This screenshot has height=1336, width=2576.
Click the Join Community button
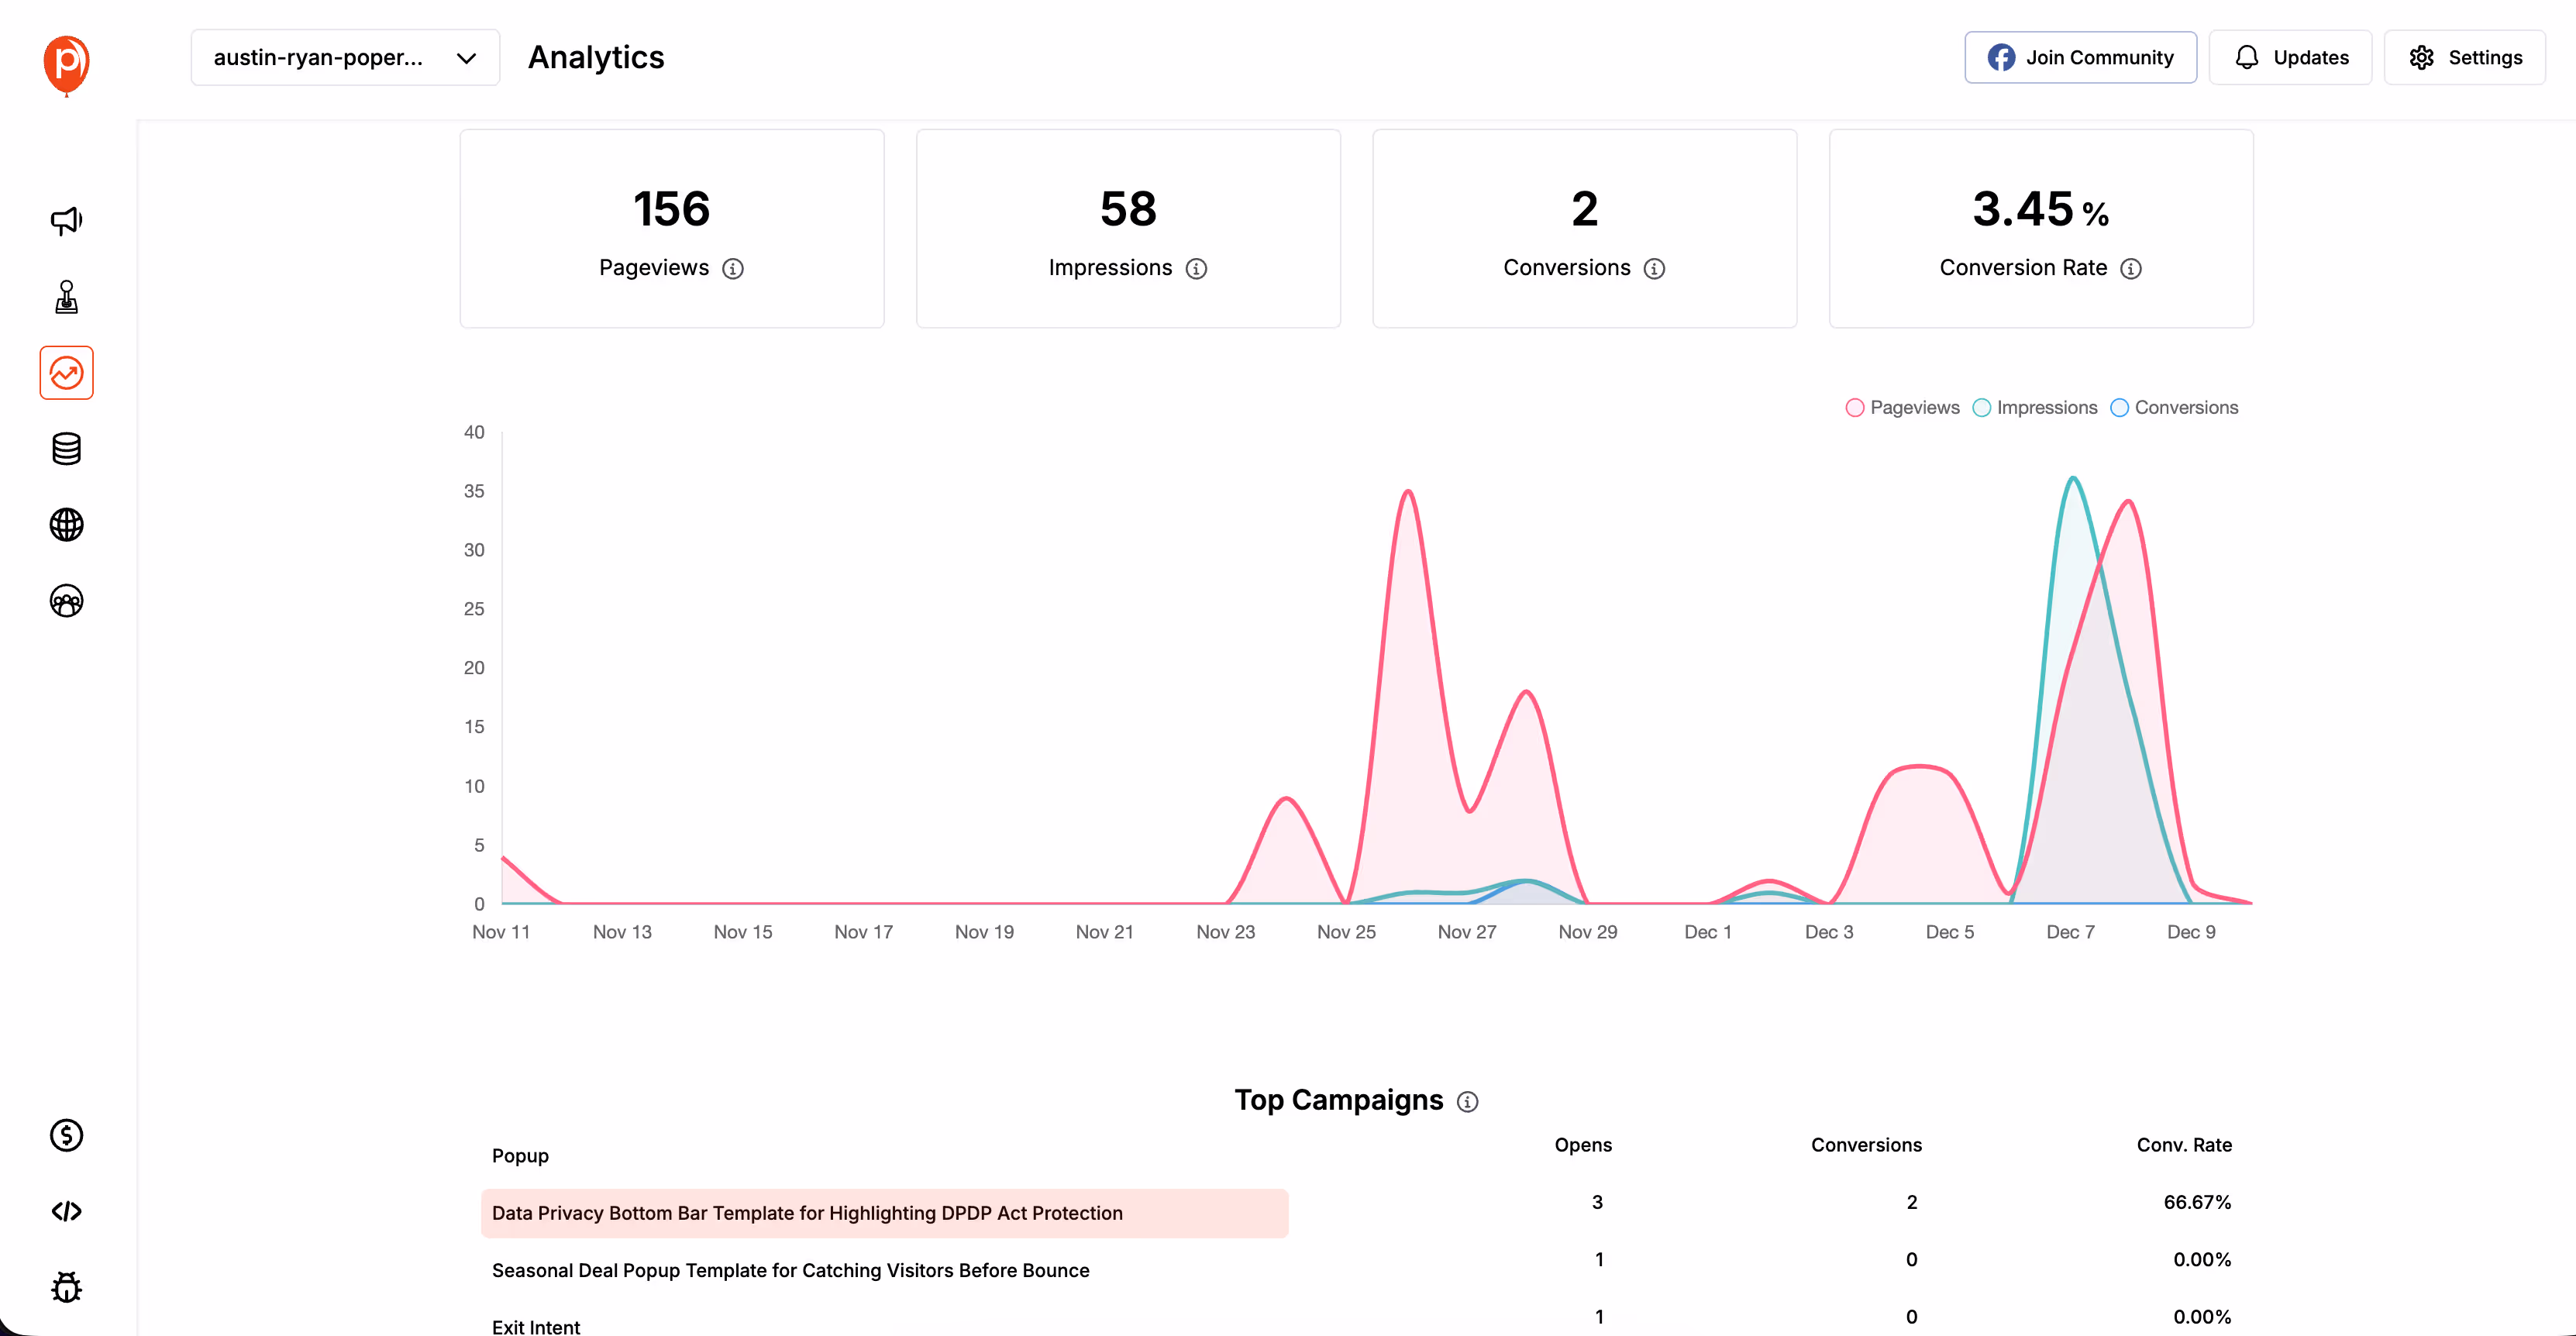tap(2080, 57)
